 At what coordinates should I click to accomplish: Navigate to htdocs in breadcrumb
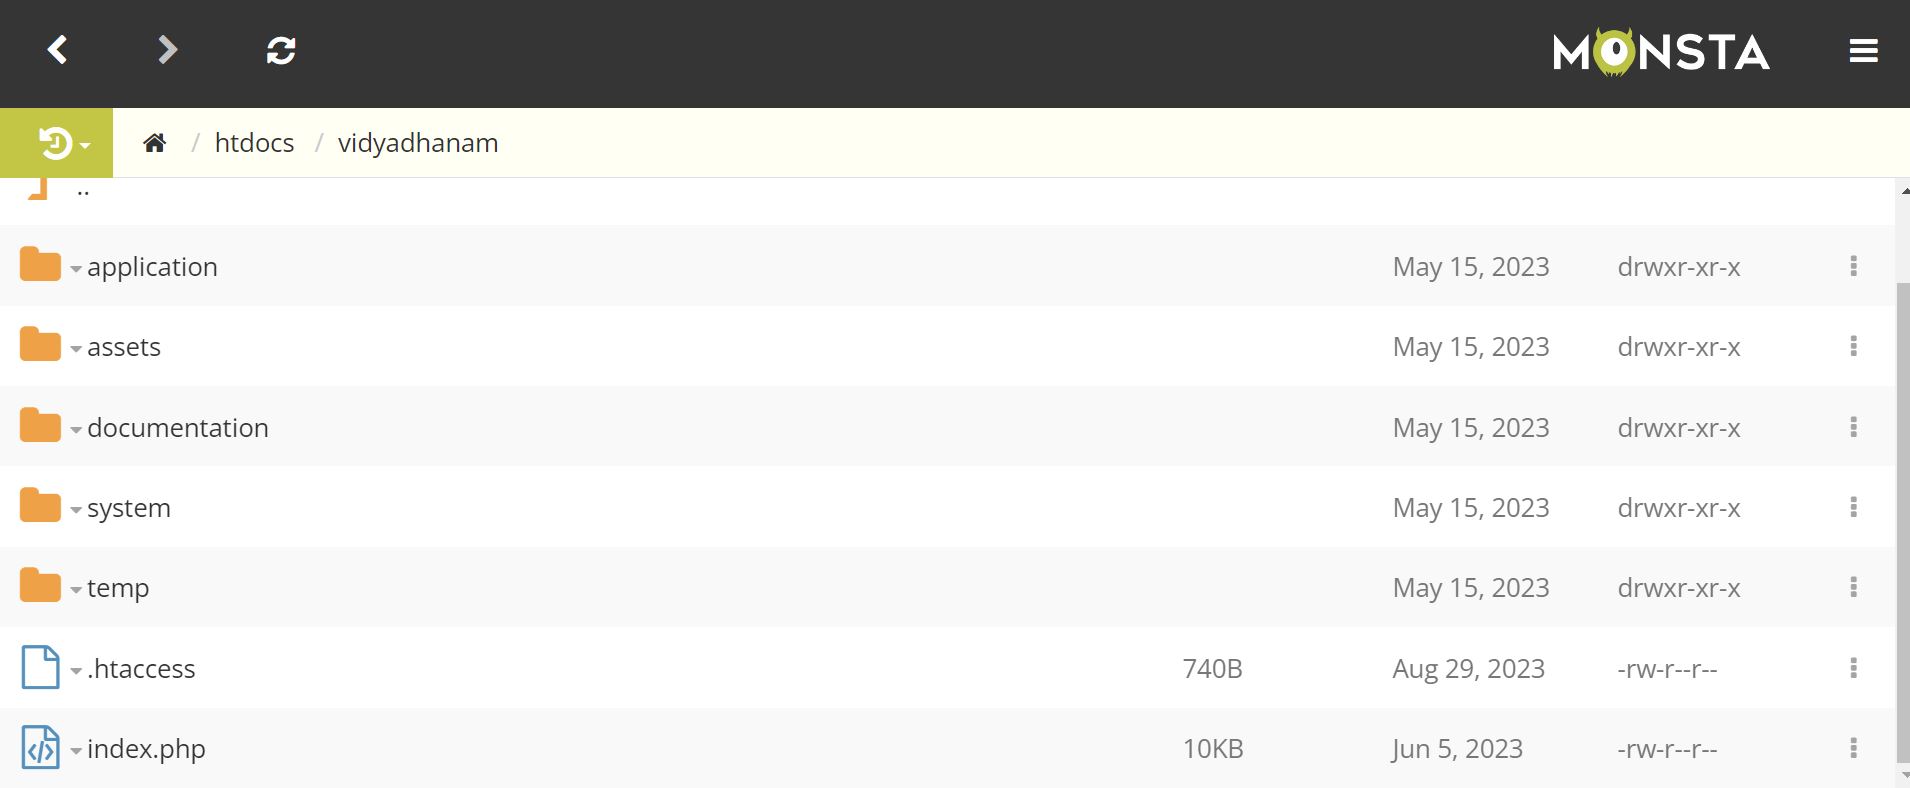pos(254,143)
